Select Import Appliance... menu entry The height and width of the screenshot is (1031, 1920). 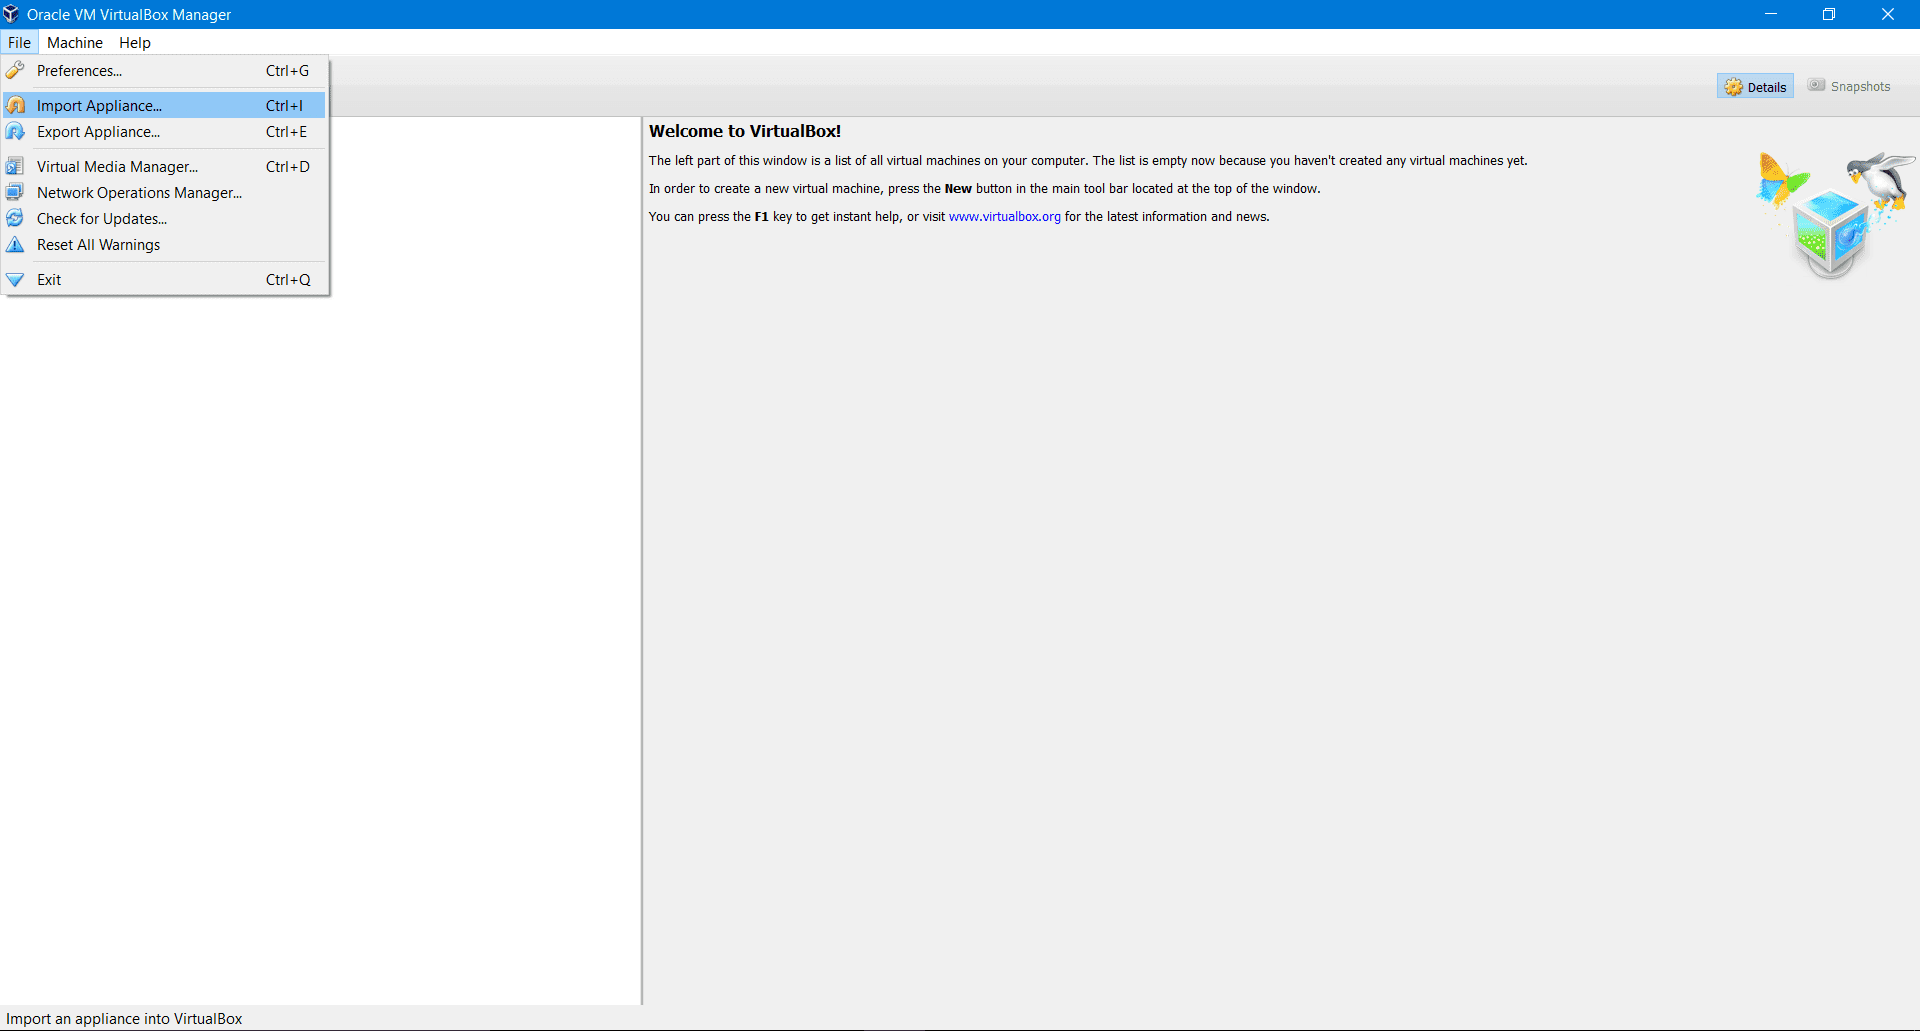[164, 105]
